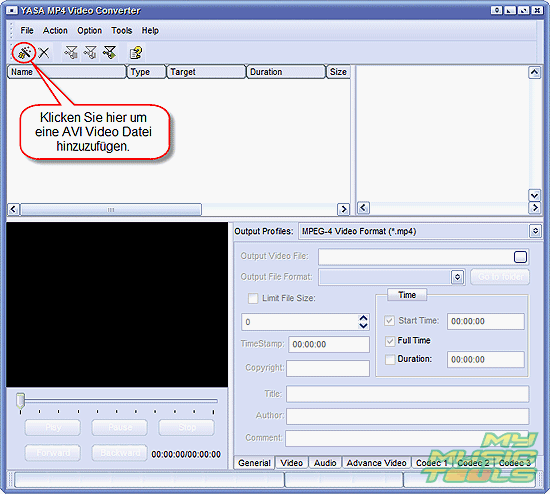Click the Go to folder button
This screenshot has width=550, height=494.
[500, 277]
